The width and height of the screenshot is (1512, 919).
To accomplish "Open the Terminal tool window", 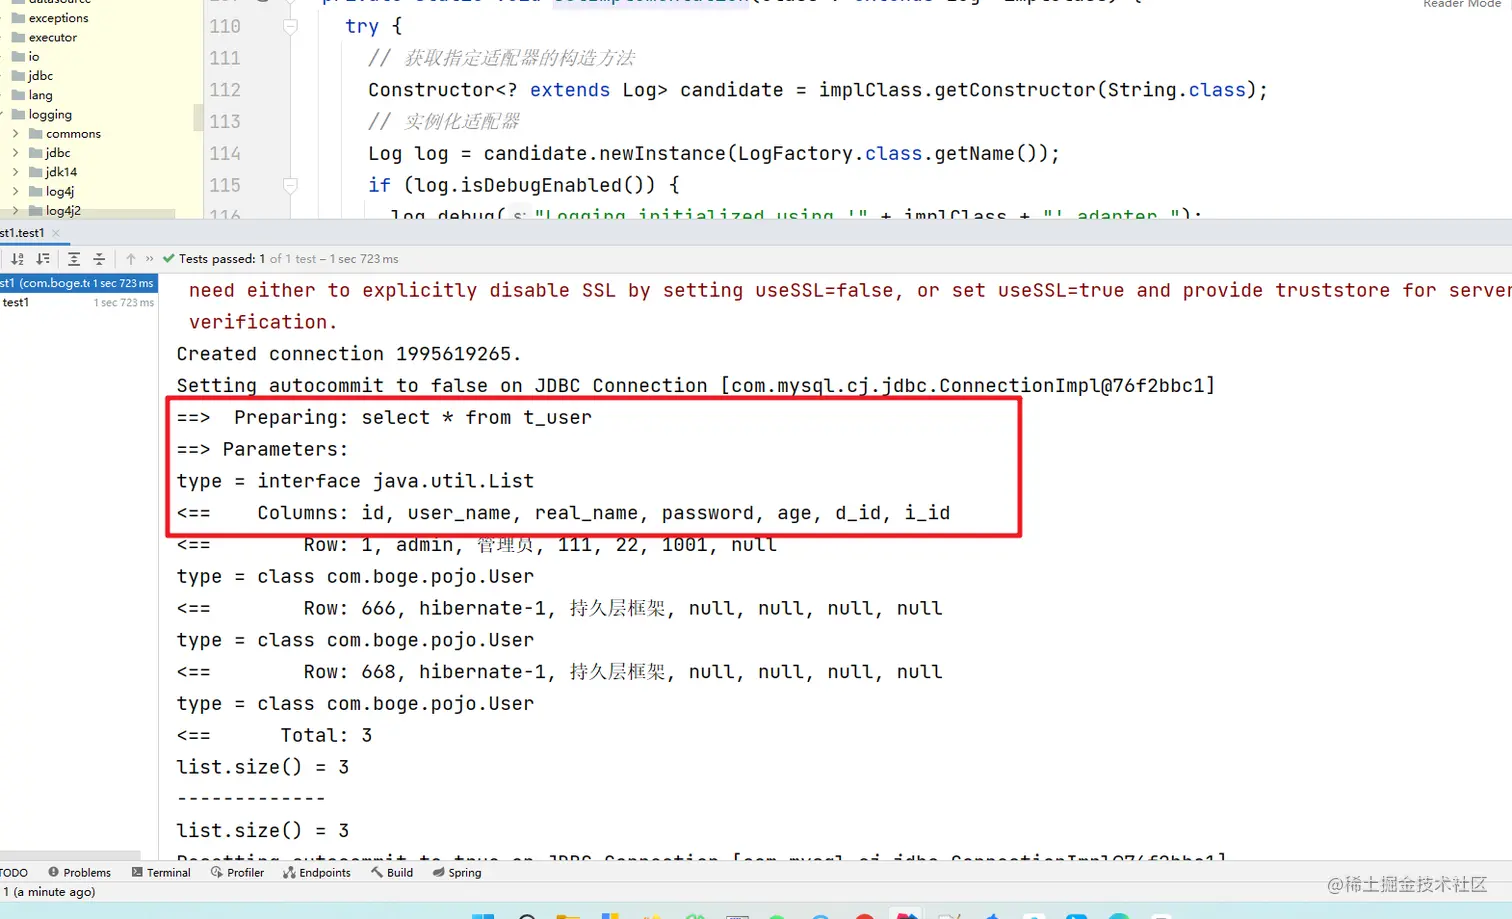I will [161, 873].
